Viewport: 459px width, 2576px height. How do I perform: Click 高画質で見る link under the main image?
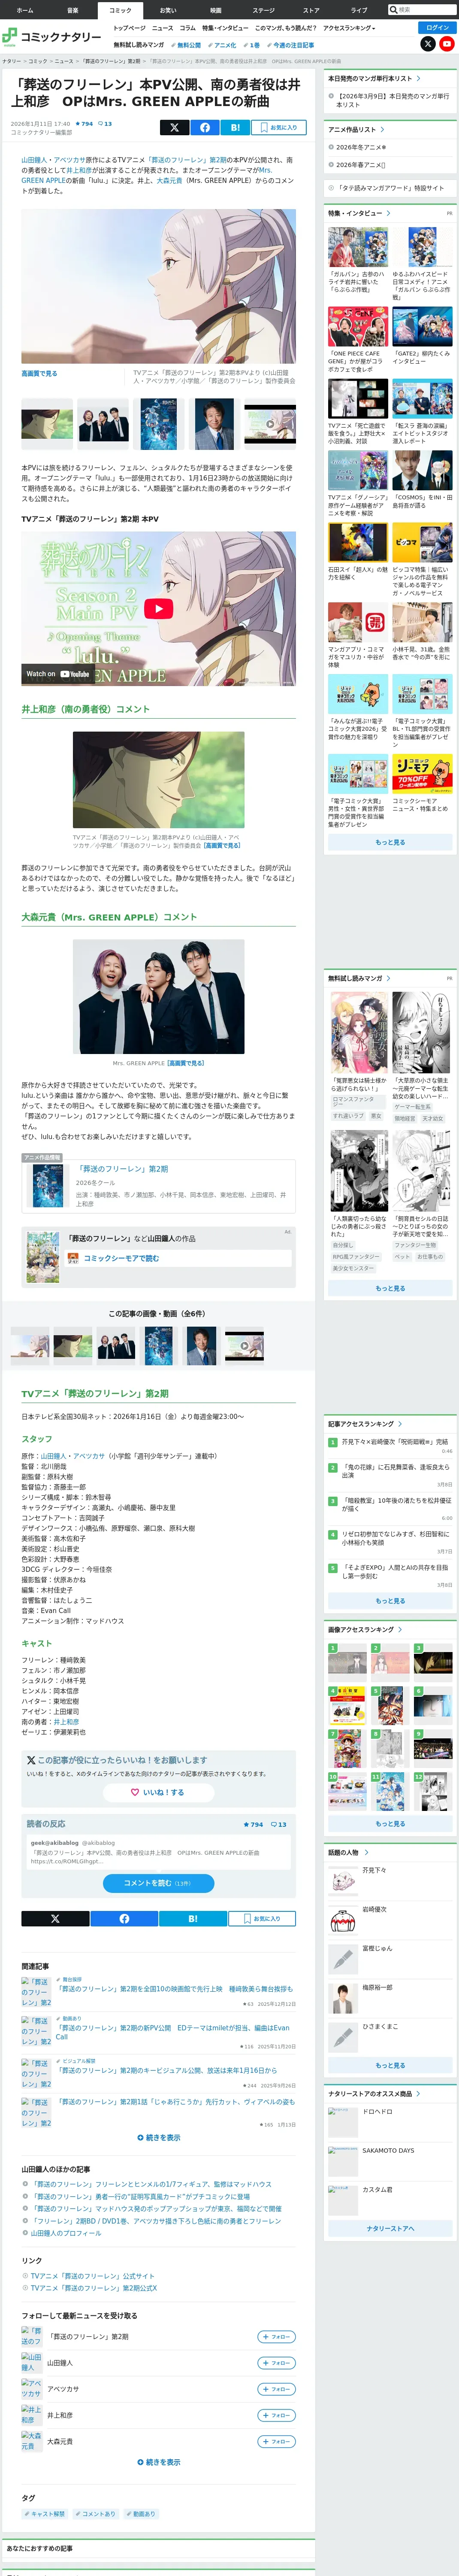pos(39,373)
